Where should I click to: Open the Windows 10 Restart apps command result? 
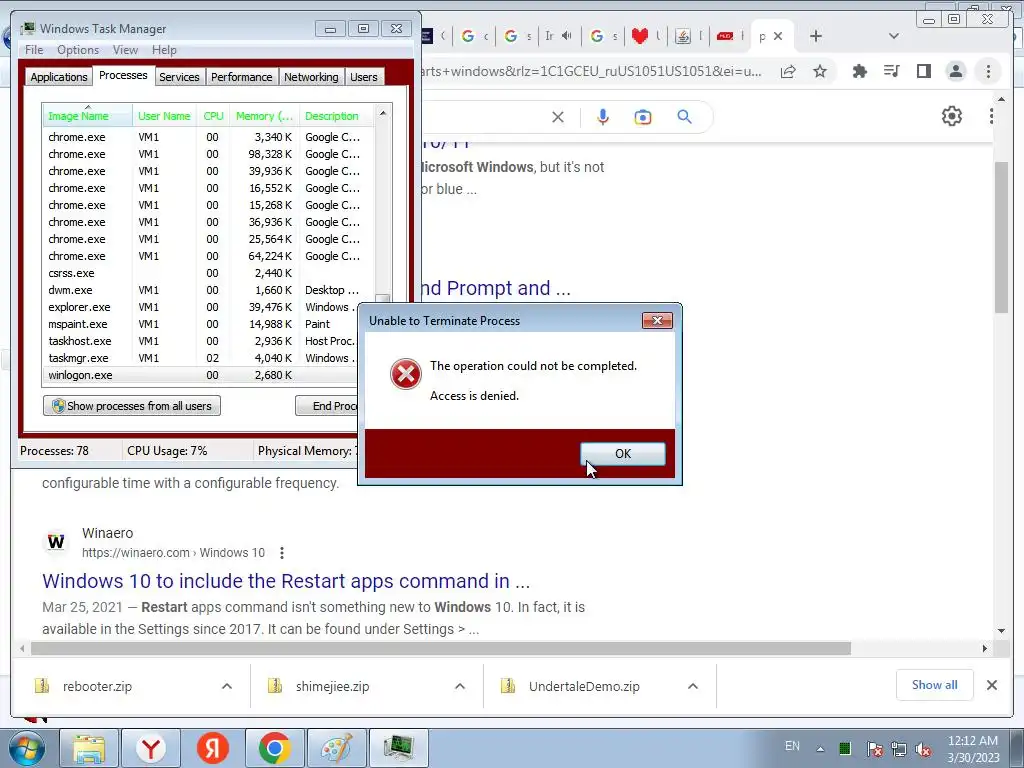(x=286, y=581)
